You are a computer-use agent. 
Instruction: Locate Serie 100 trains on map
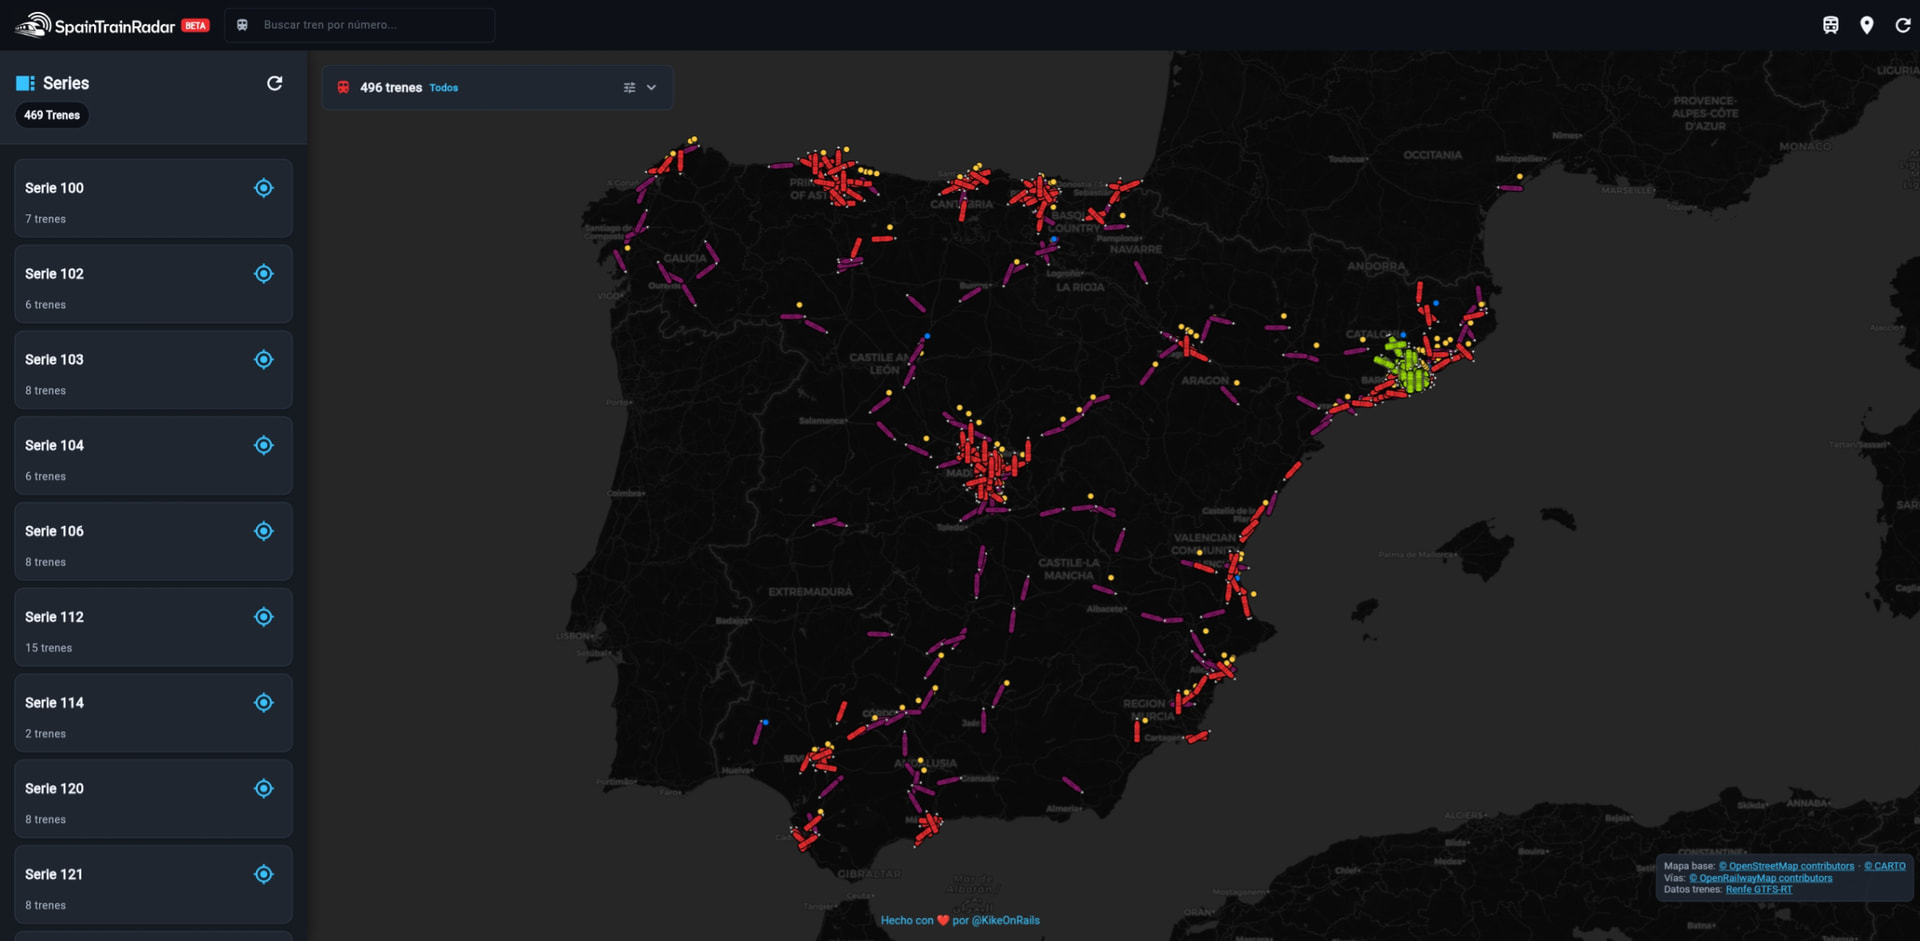(264, 188)
